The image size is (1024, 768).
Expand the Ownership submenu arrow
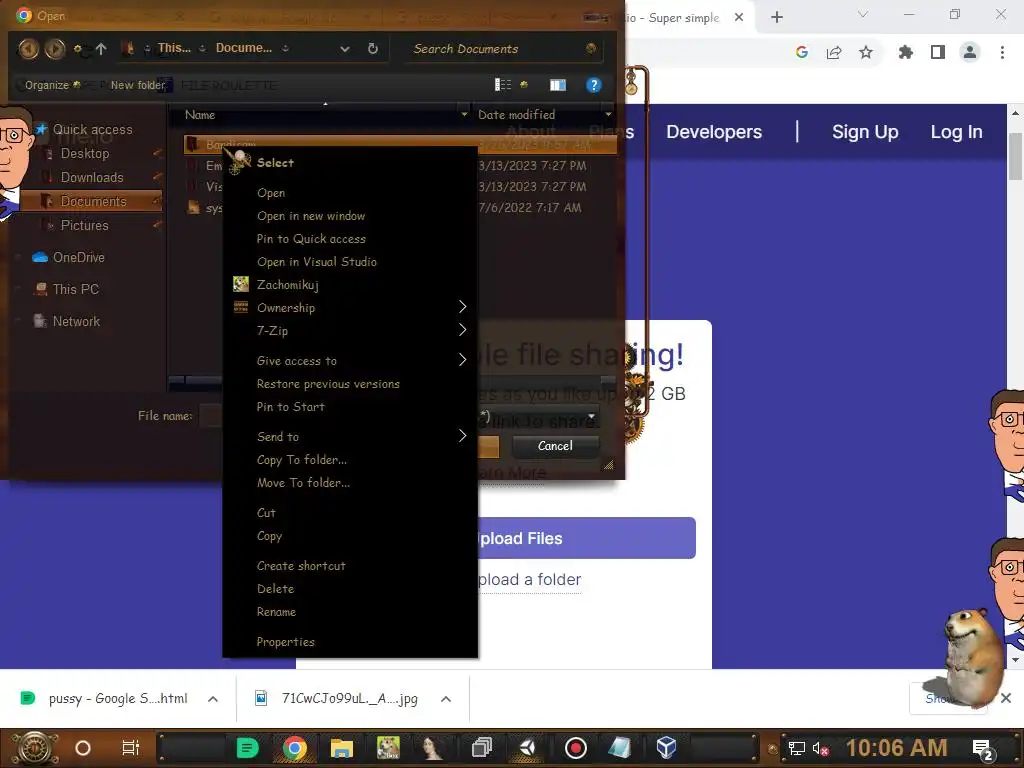click(x=462, y=307)
